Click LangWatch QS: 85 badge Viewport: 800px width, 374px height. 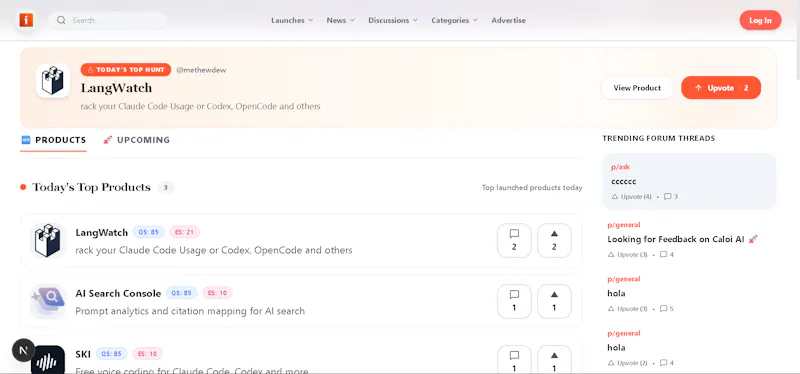[149, 232]
